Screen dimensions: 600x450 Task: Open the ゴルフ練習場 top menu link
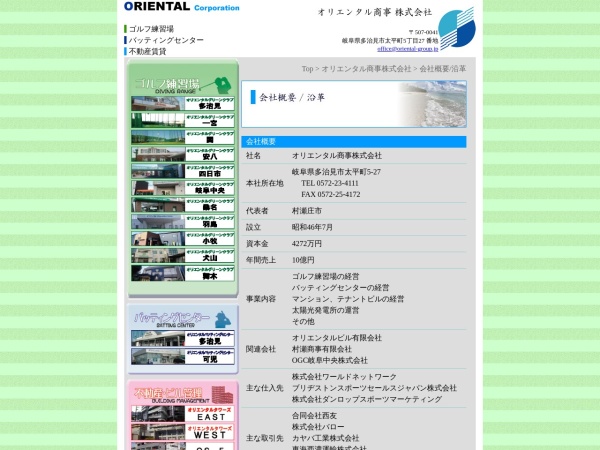151,29
